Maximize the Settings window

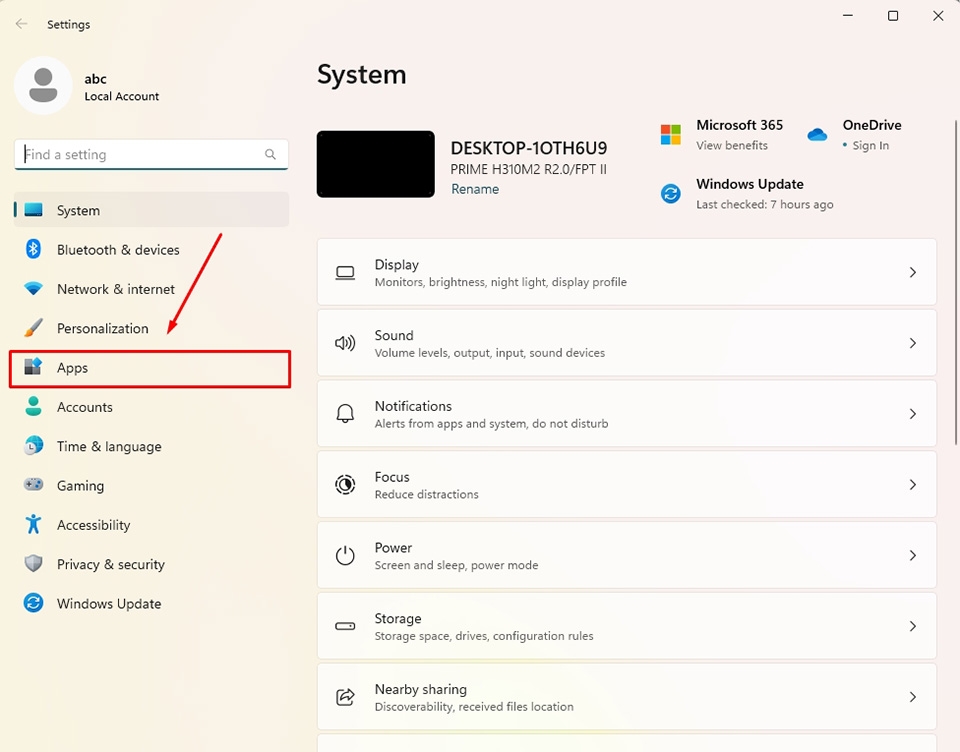click(893, 16)
